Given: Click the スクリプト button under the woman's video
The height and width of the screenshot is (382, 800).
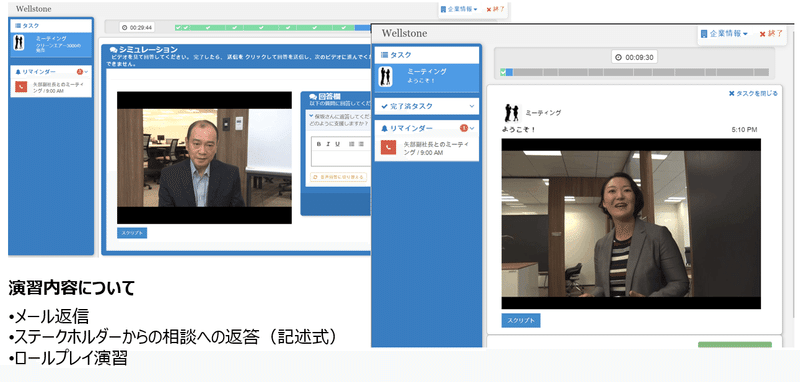Looking at the screenshot, I should (520, 320).
